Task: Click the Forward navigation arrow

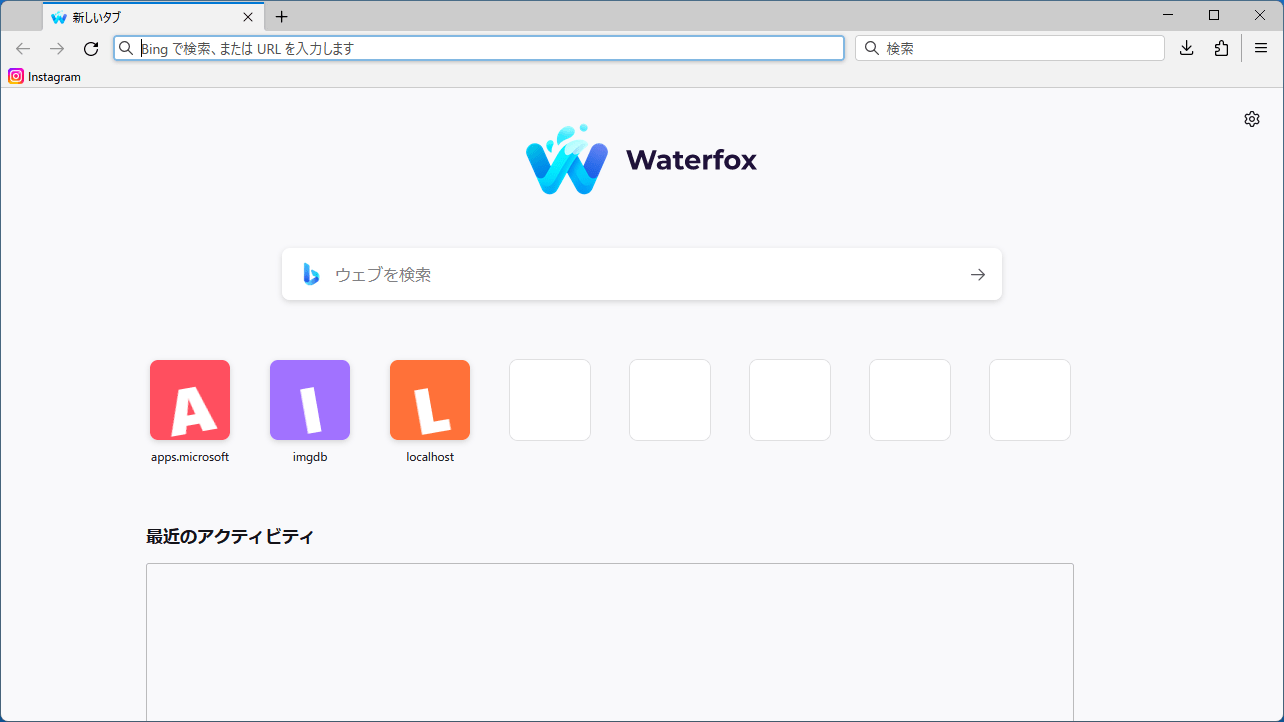Action: click(x=57, y=48)
